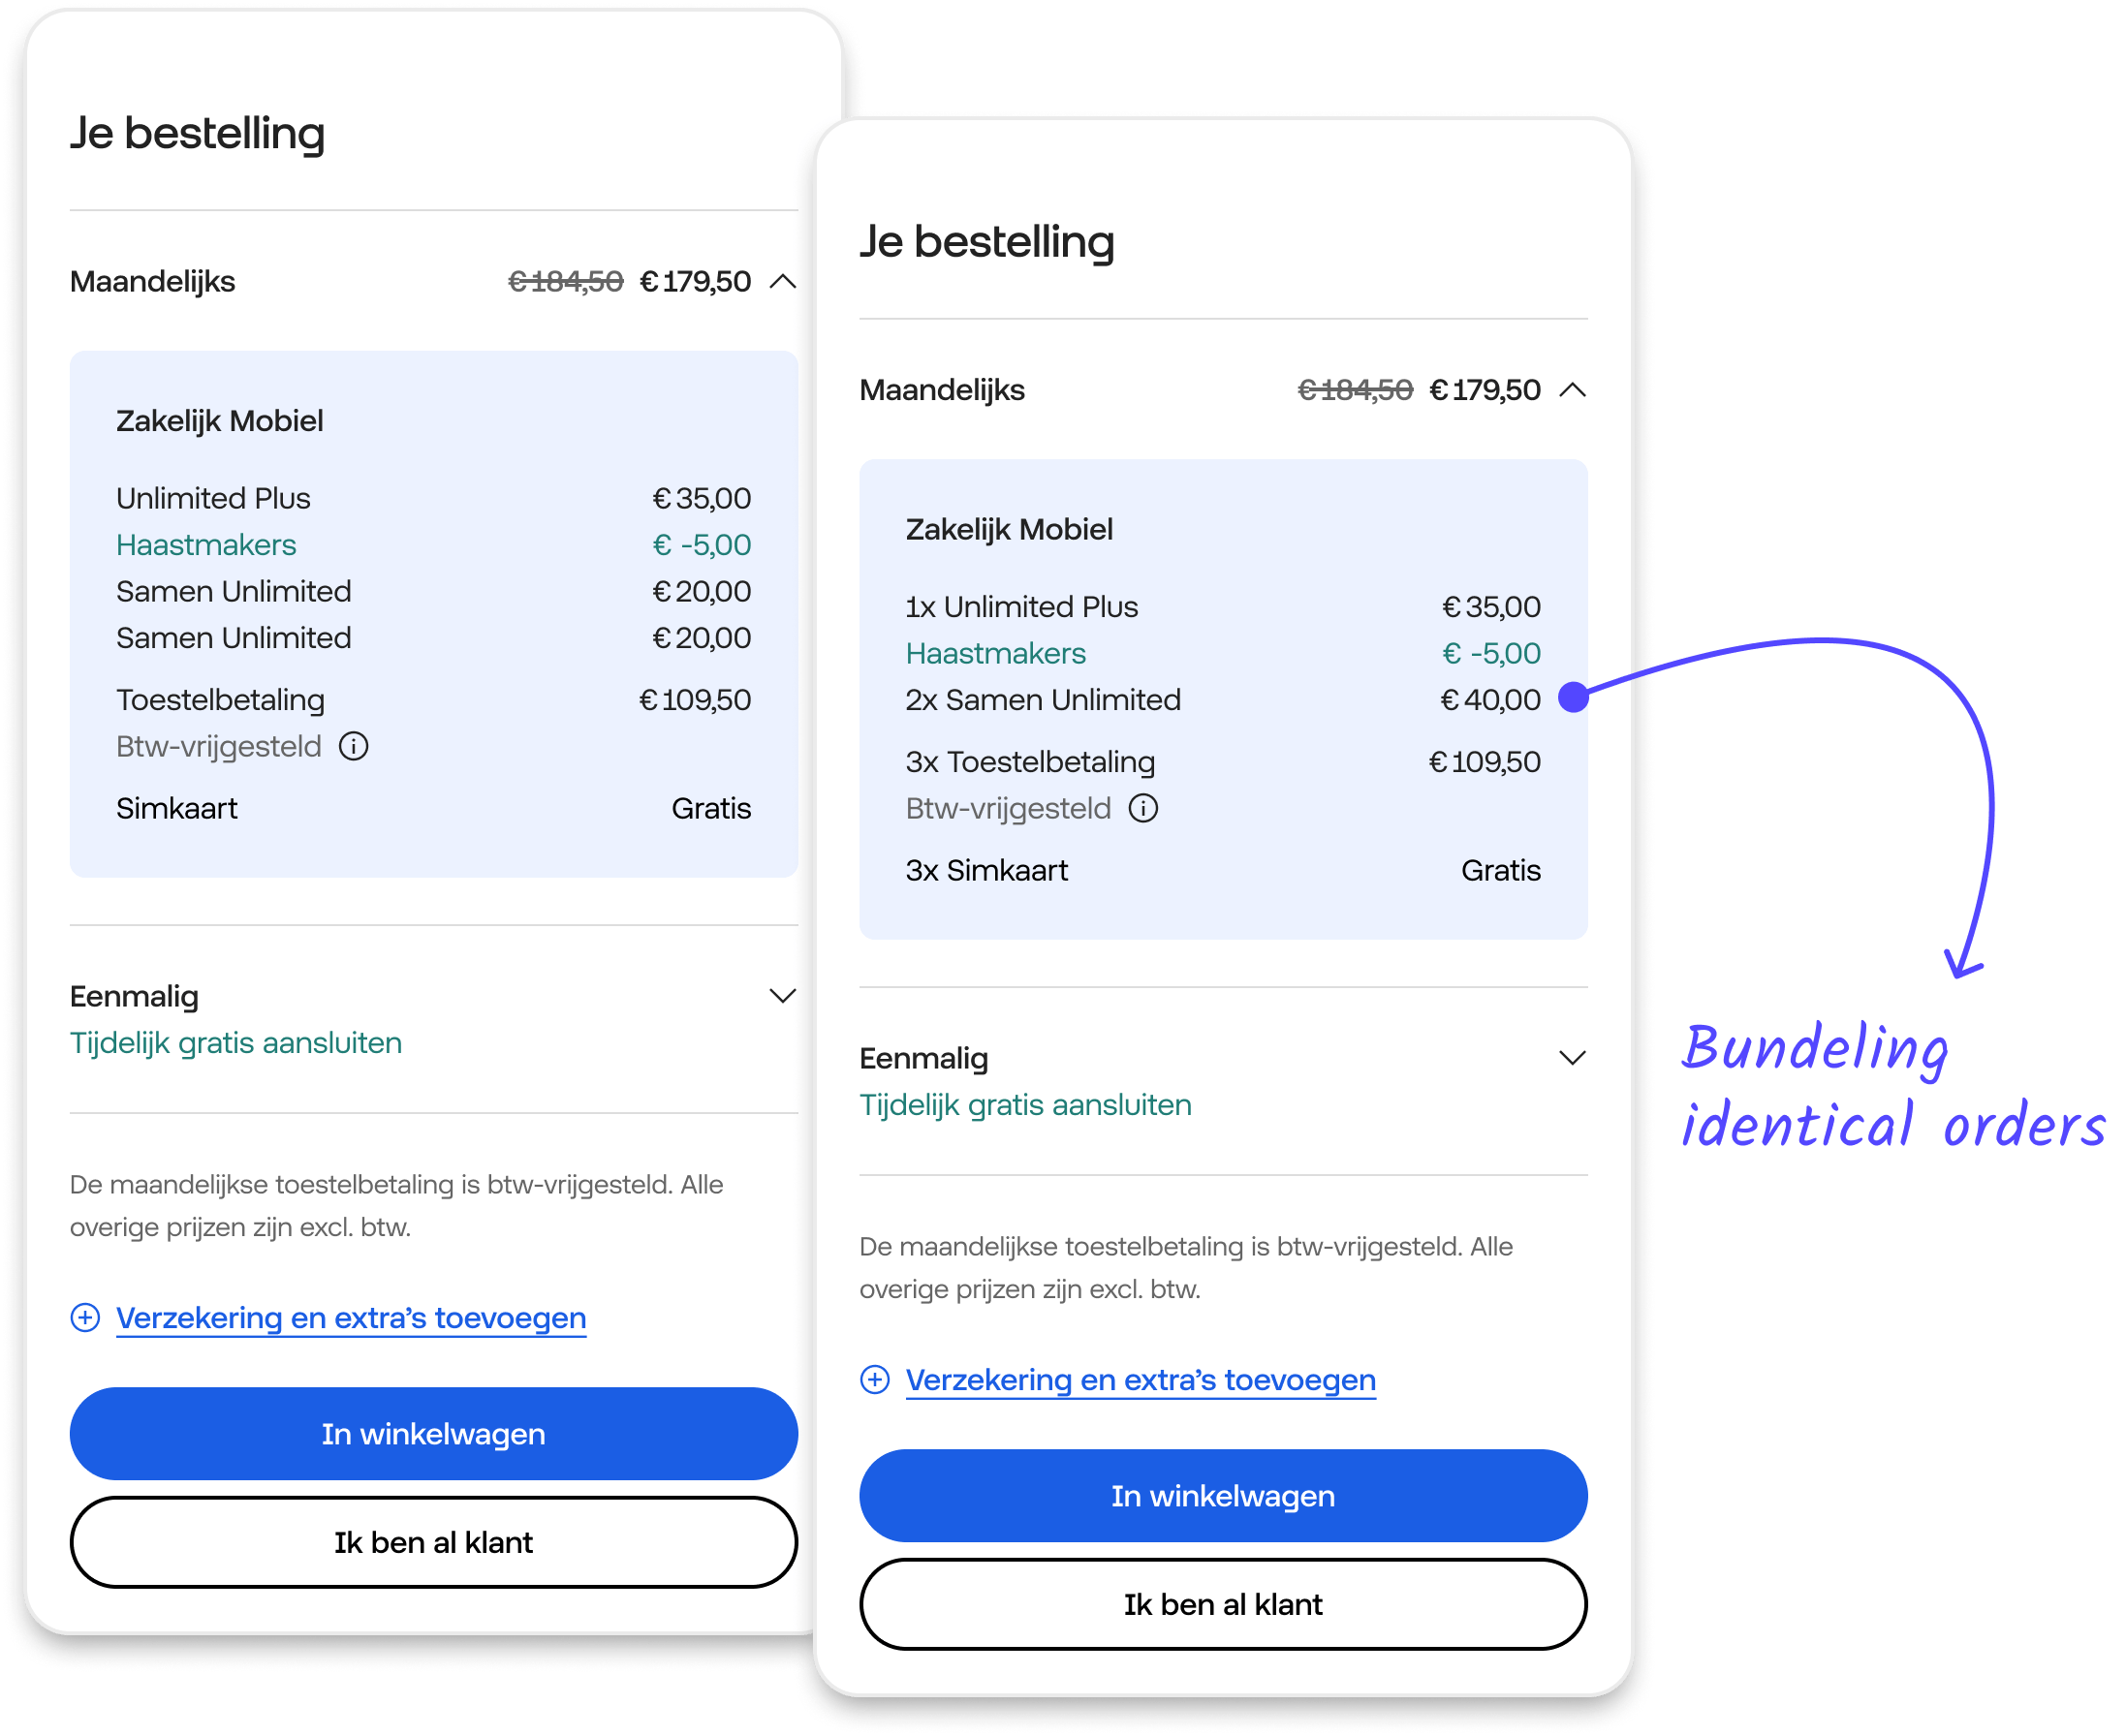Click left 'Tijdelijk gratis aansluiten' text

pos(236,1043)
